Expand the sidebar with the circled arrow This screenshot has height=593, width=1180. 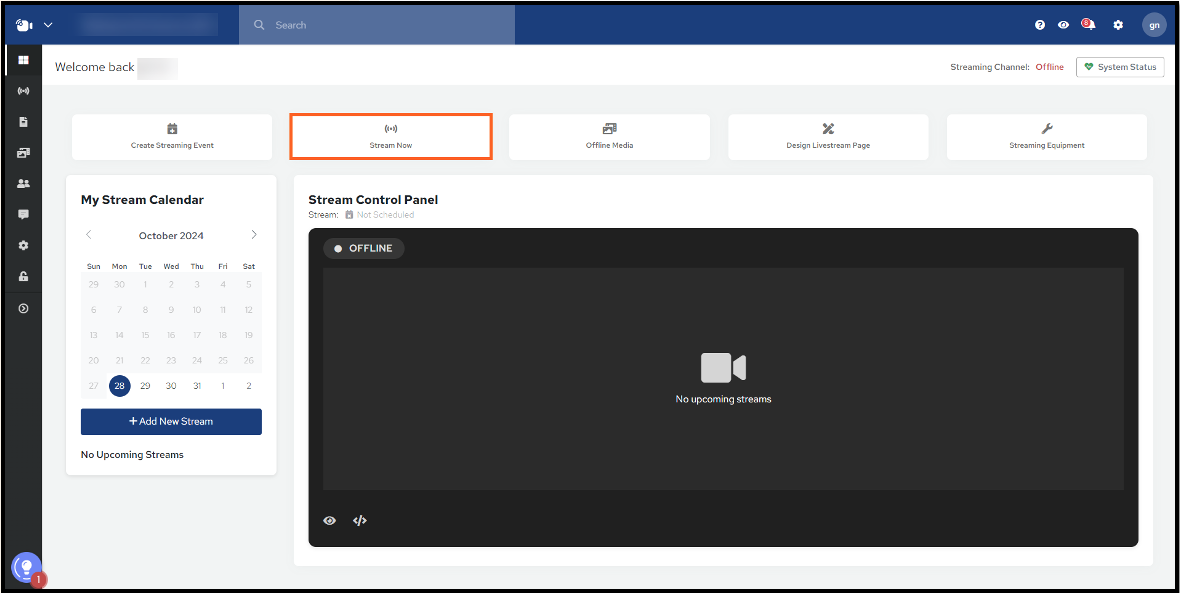[x=23, y=309]
